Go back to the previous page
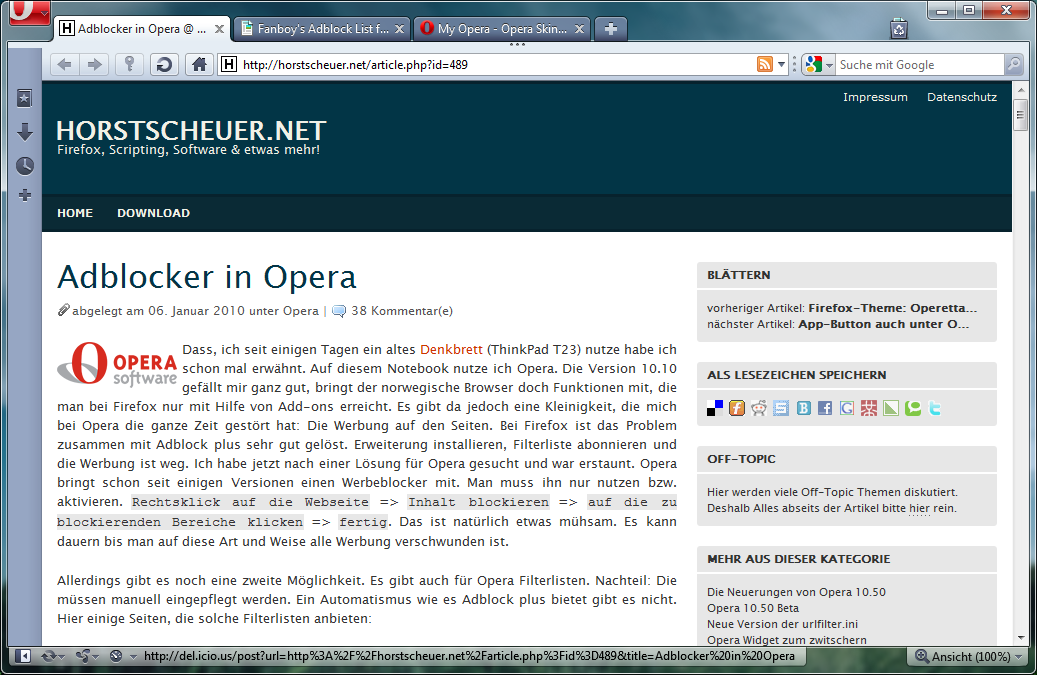 point(65,64)
